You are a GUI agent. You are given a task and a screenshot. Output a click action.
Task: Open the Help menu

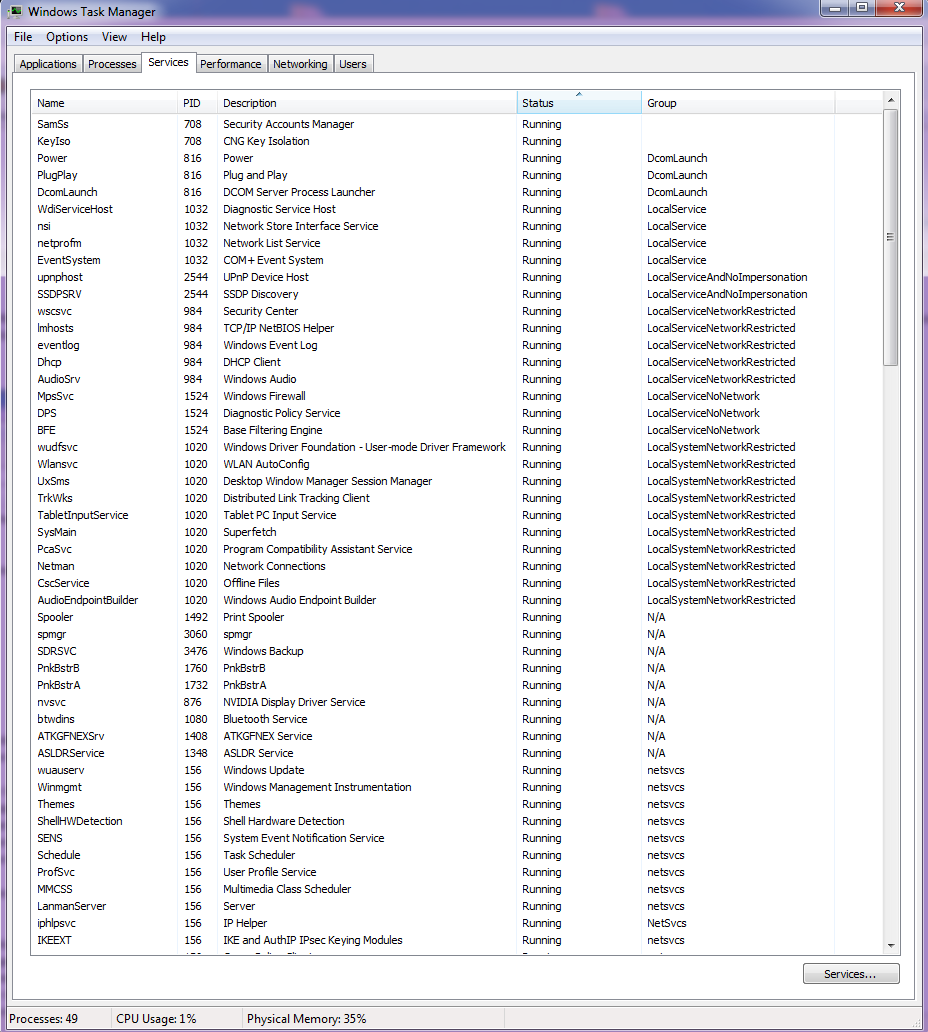pos(153,37)
